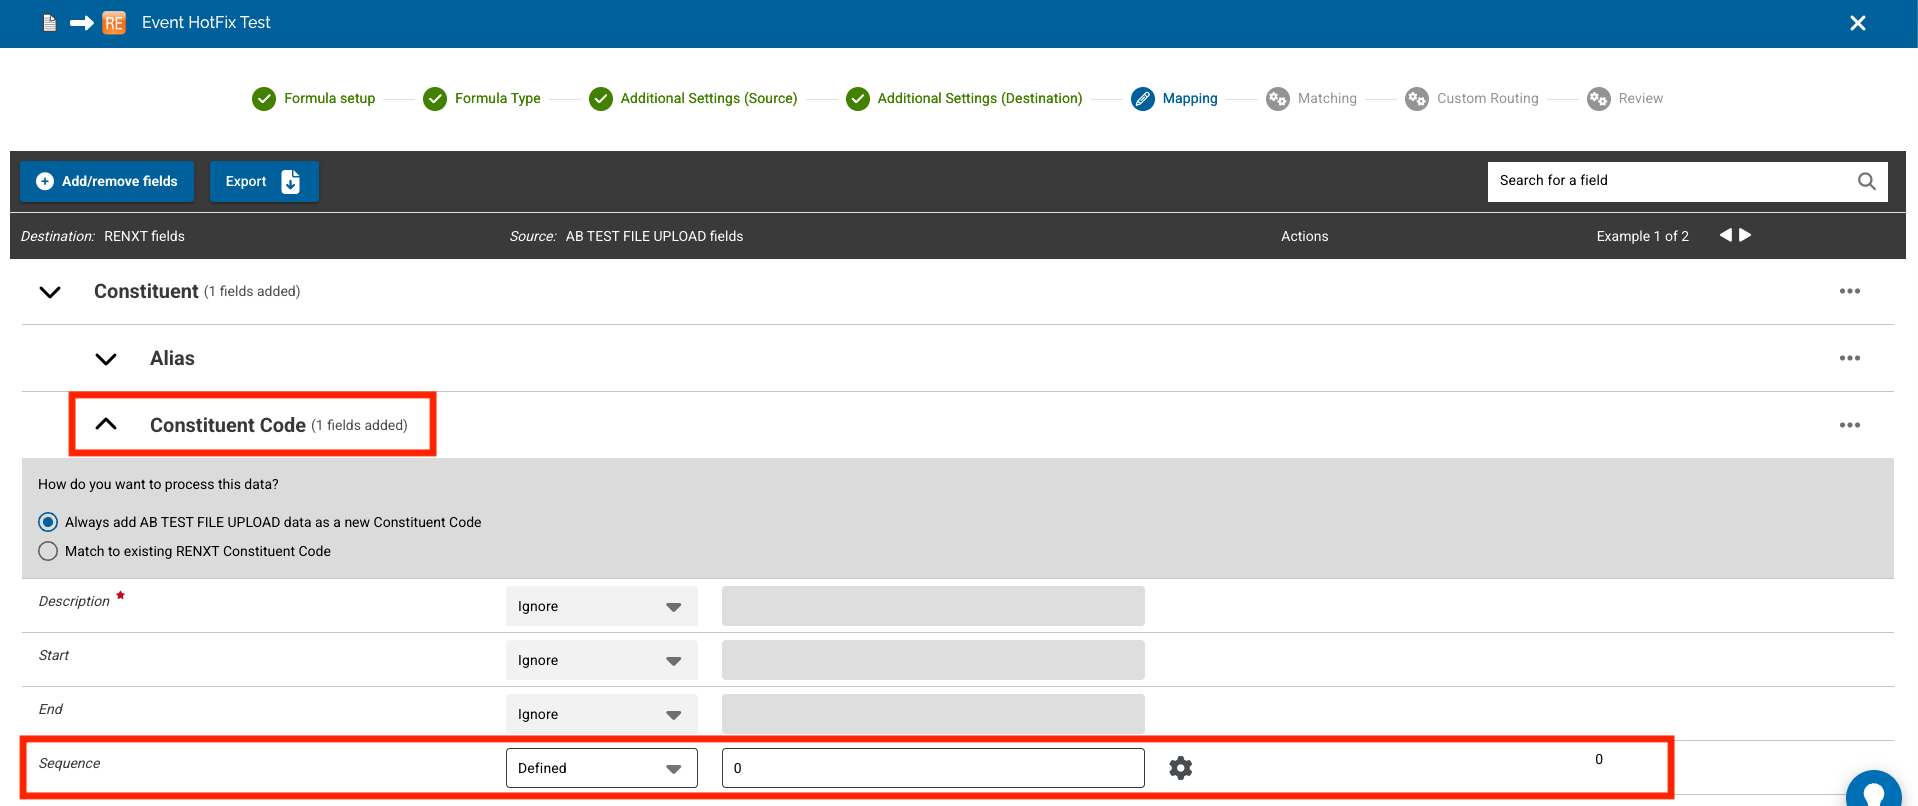The width and height of the screenshot is (1918, 806).
Task: Collapse the Alias section chevron
Action: [x=106, y=359]
